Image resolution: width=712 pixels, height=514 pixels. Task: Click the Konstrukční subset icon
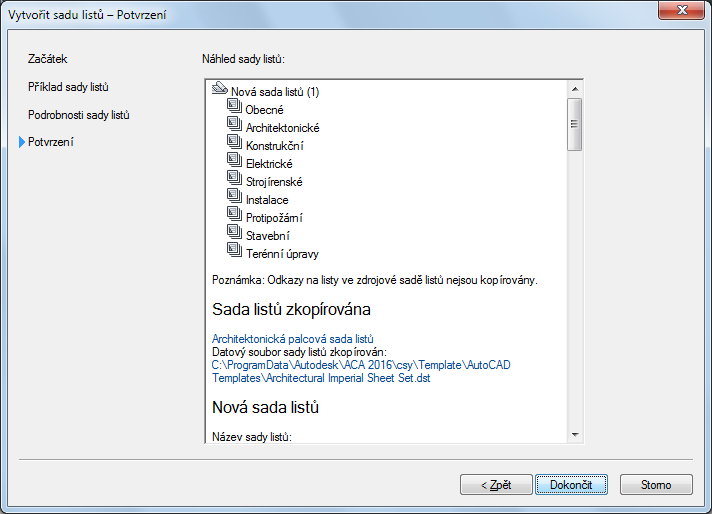point(235,145)
